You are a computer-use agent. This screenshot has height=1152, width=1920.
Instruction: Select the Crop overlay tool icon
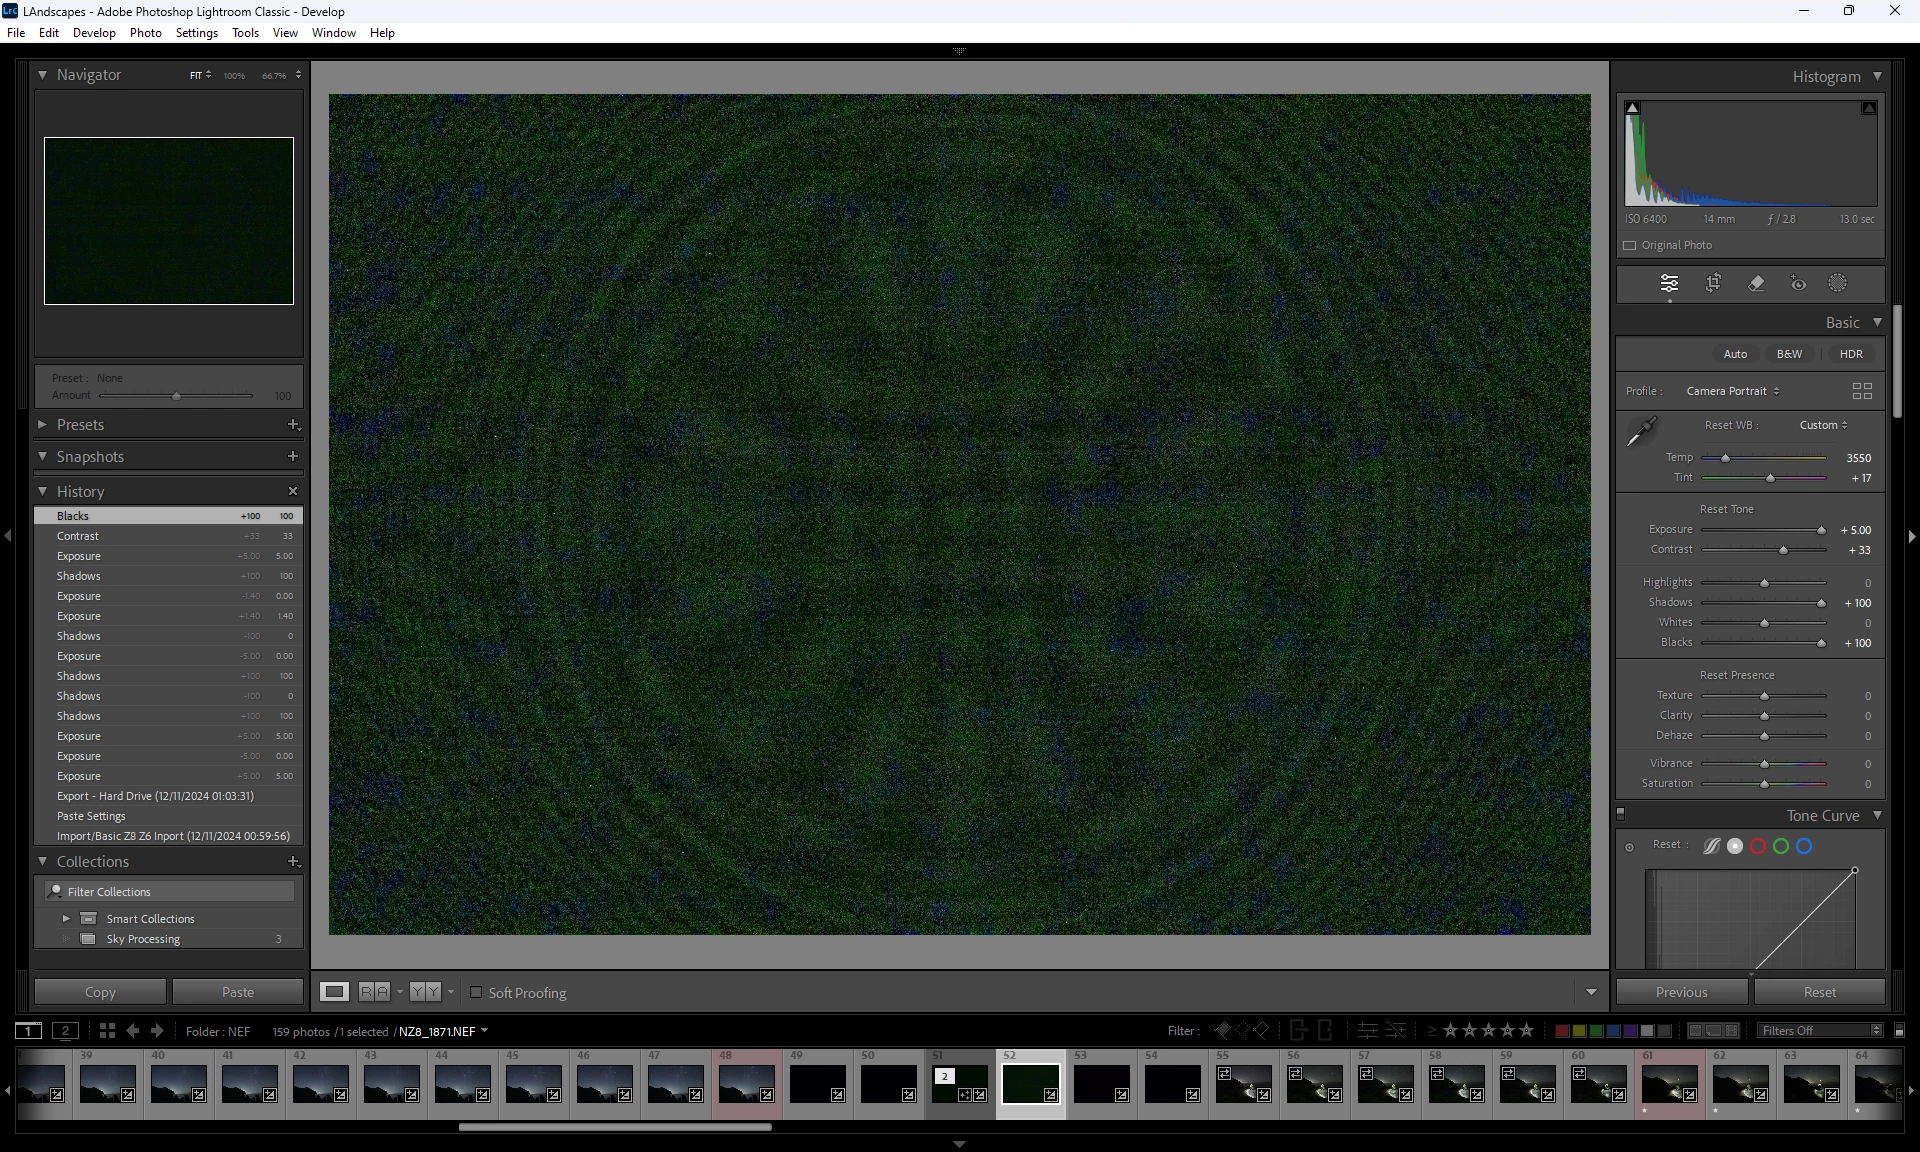1713,283
